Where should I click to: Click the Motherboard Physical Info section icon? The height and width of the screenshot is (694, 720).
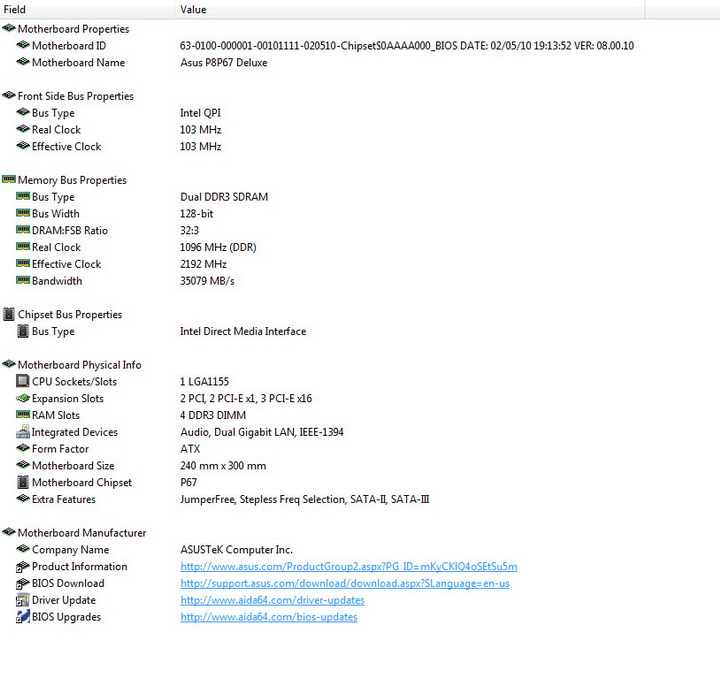pos(9,364)
